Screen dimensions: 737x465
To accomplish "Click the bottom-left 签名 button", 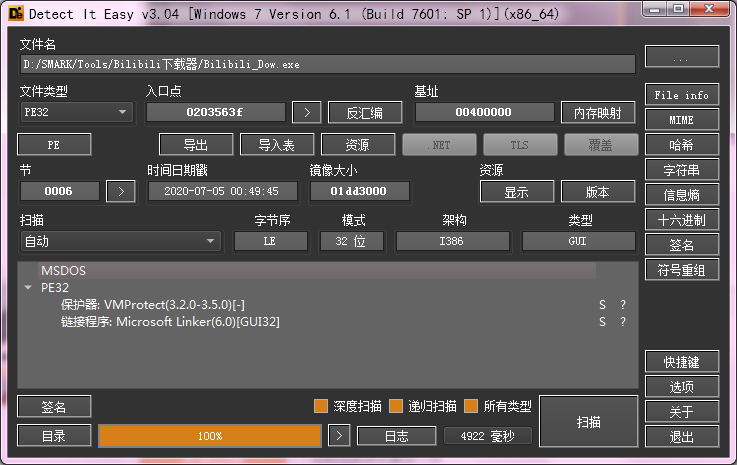I will pos(54,407).
